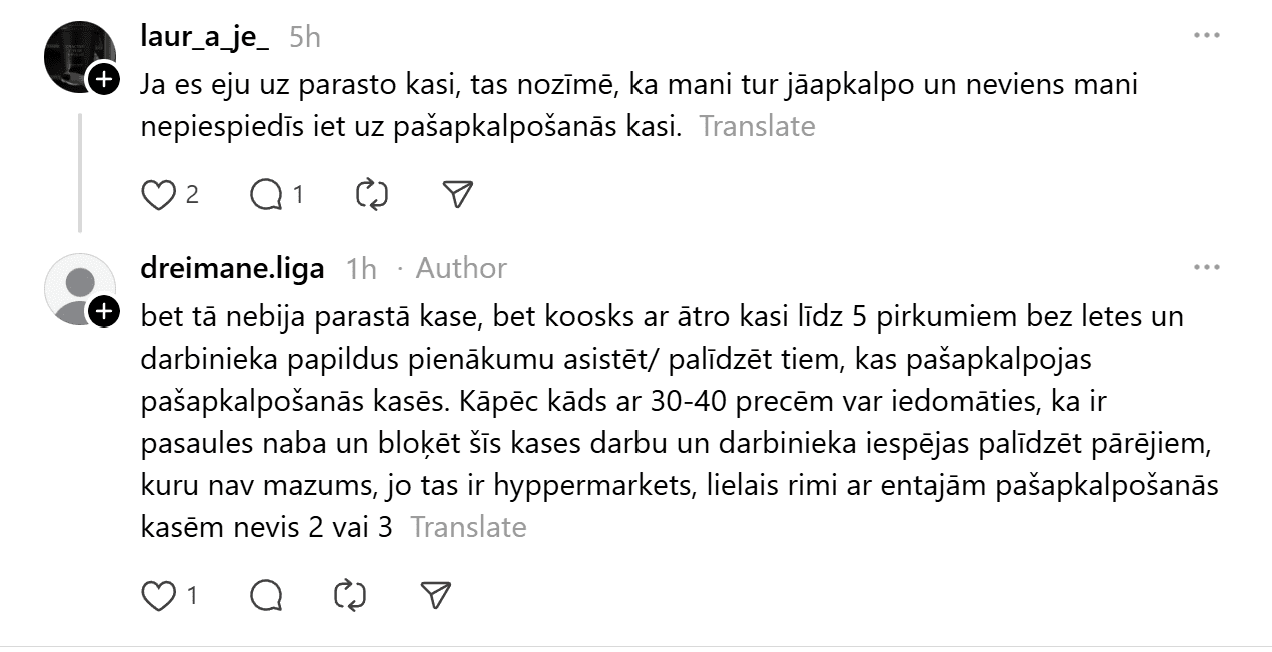This screenshot has width=1272, height=652.
Task: Translate laur_a_je_'s comment
Action: click(757, 126)
